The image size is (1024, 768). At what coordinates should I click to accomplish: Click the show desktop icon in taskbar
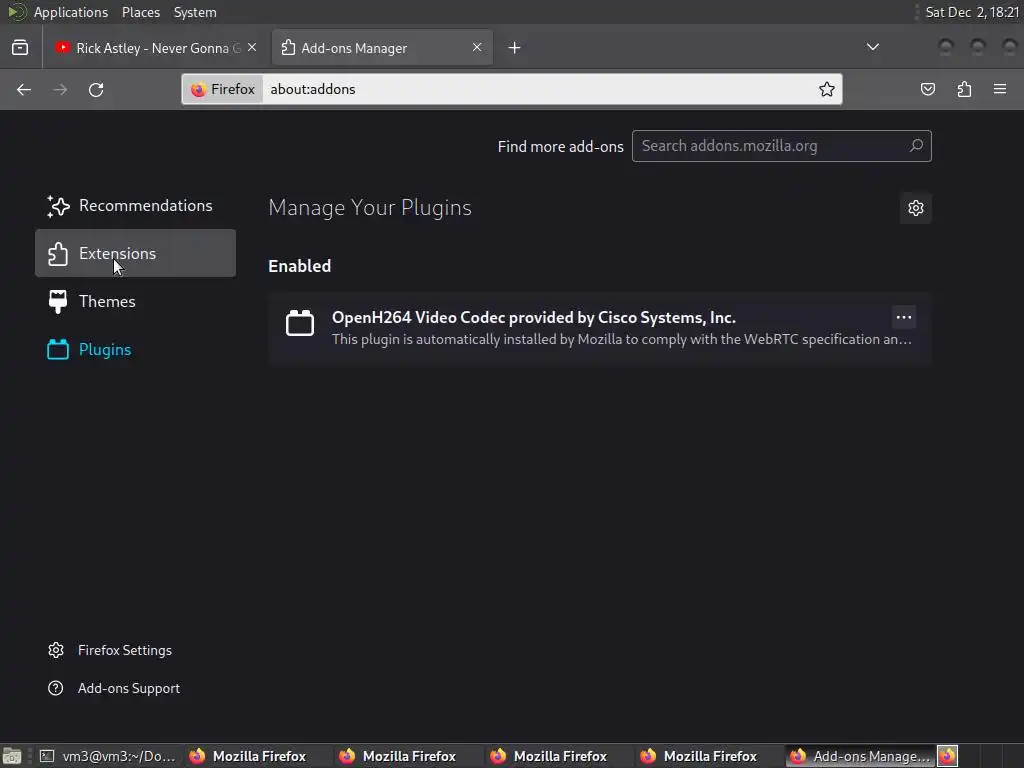click(x=12, y=756)
